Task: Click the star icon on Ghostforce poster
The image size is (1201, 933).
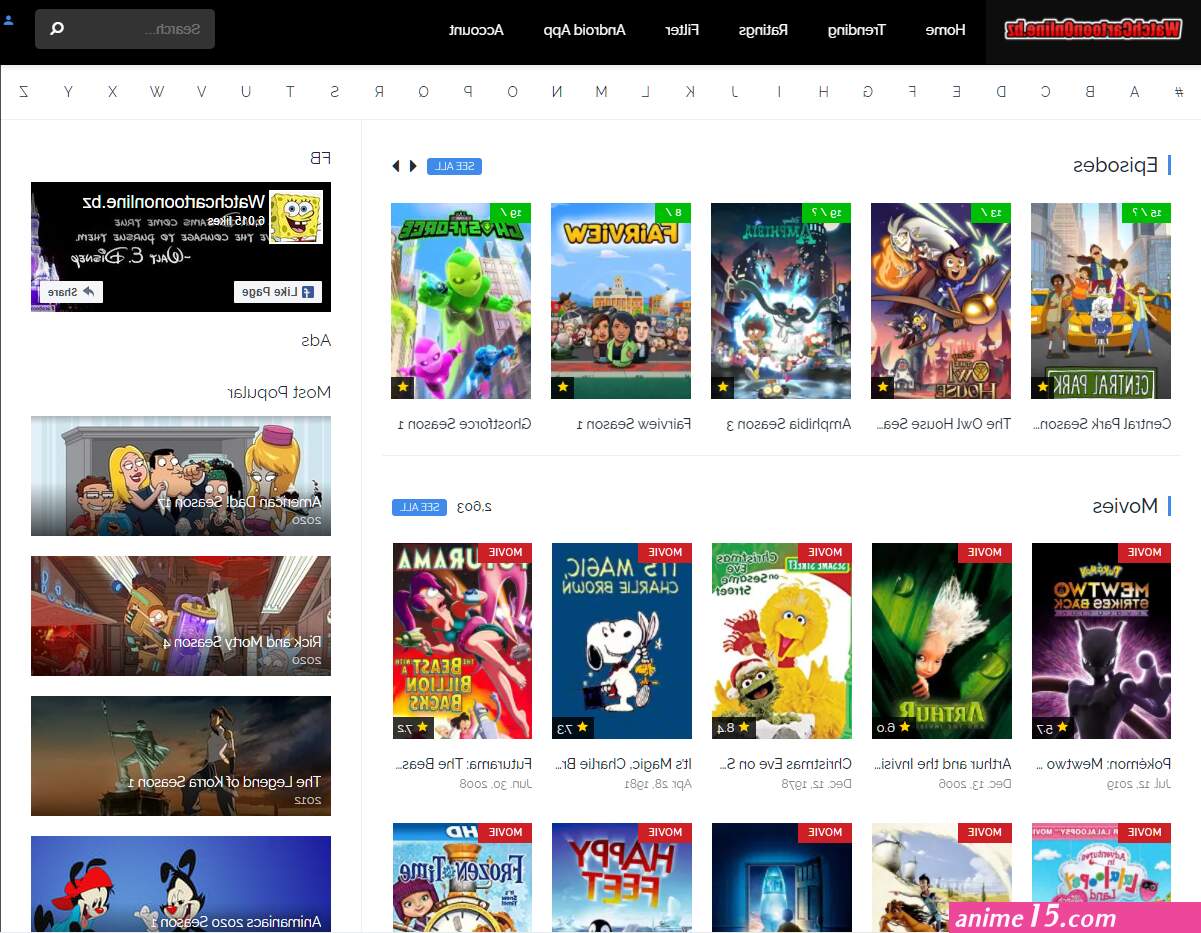Action: click(403, 387)
